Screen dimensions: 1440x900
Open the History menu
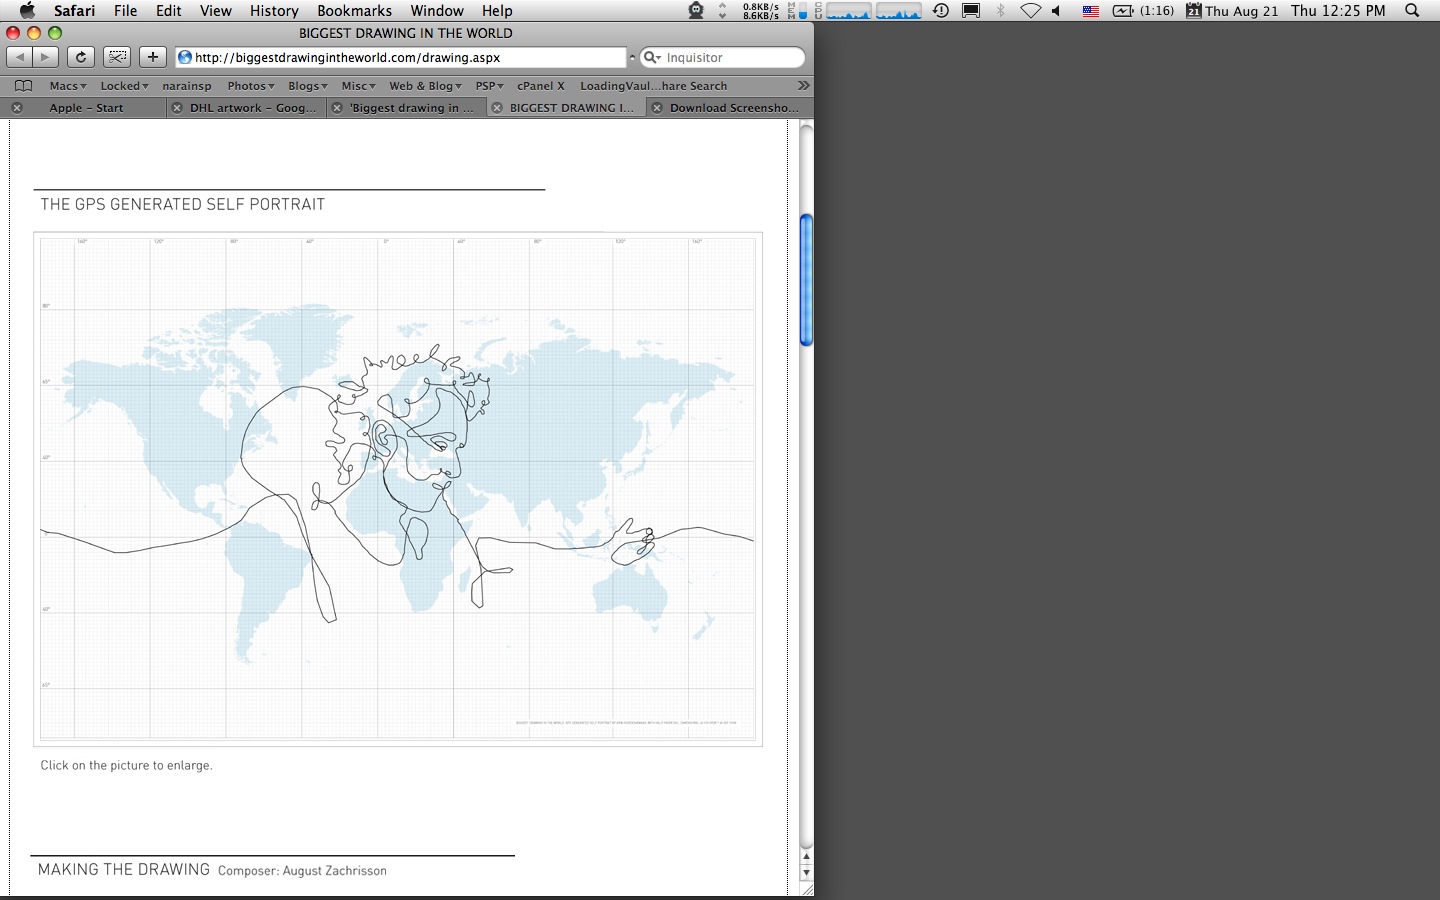(x=274, y=11)
